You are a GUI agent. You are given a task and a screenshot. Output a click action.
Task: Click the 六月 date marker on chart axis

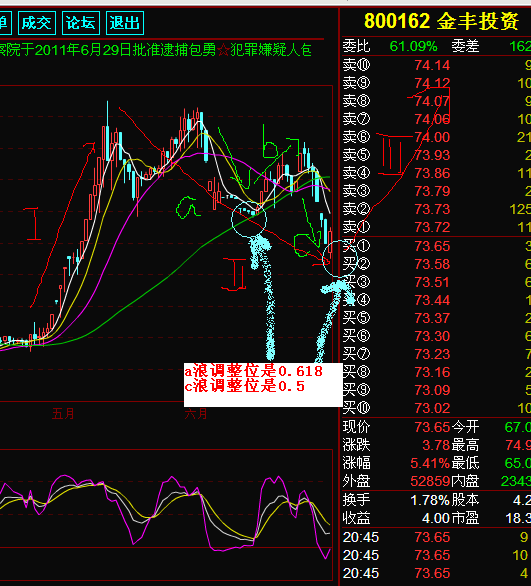tap(196, 414)
